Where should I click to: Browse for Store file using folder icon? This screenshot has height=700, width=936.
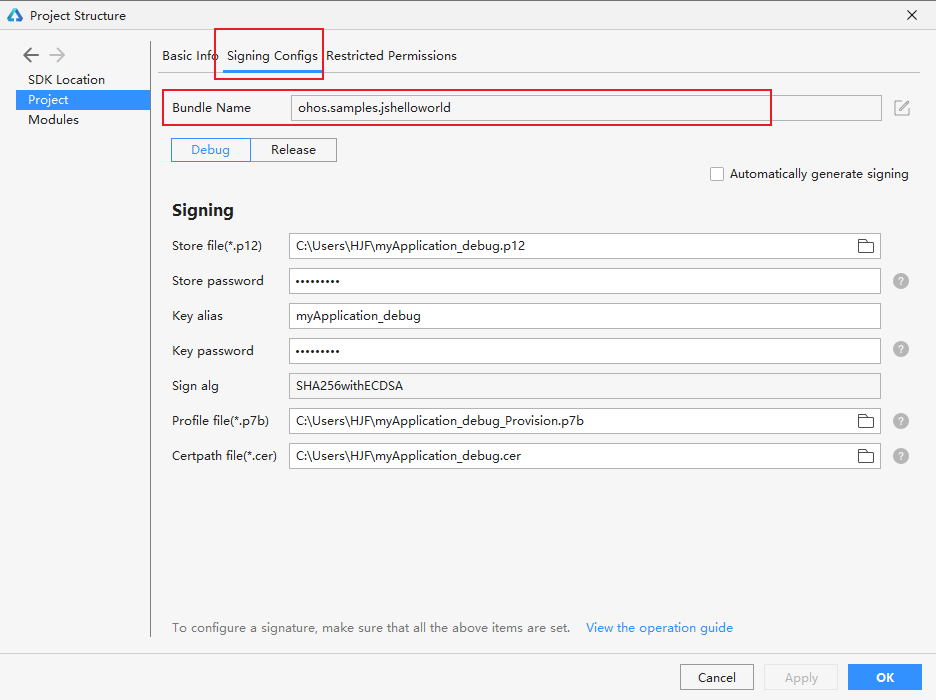point(866,246)
